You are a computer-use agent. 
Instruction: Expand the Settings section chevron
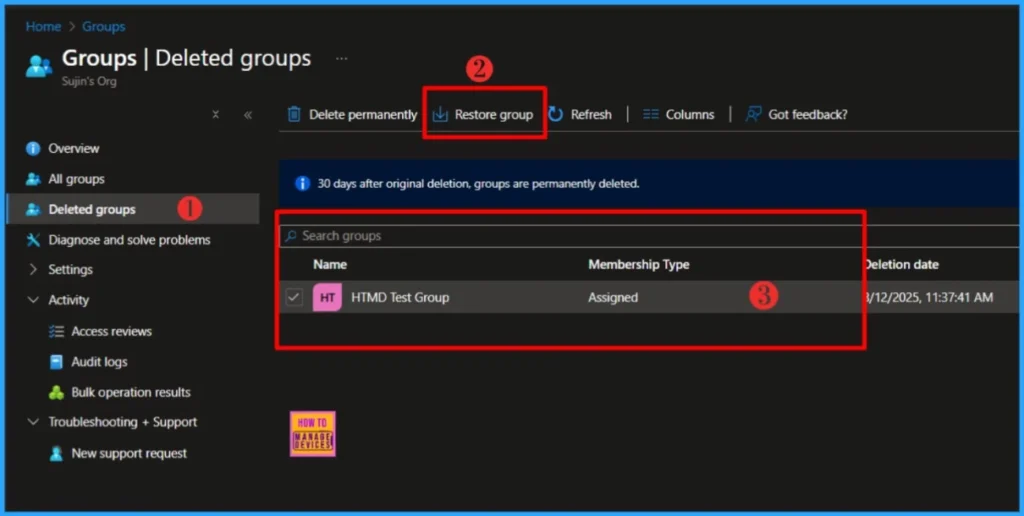click(x=33, y=269)
